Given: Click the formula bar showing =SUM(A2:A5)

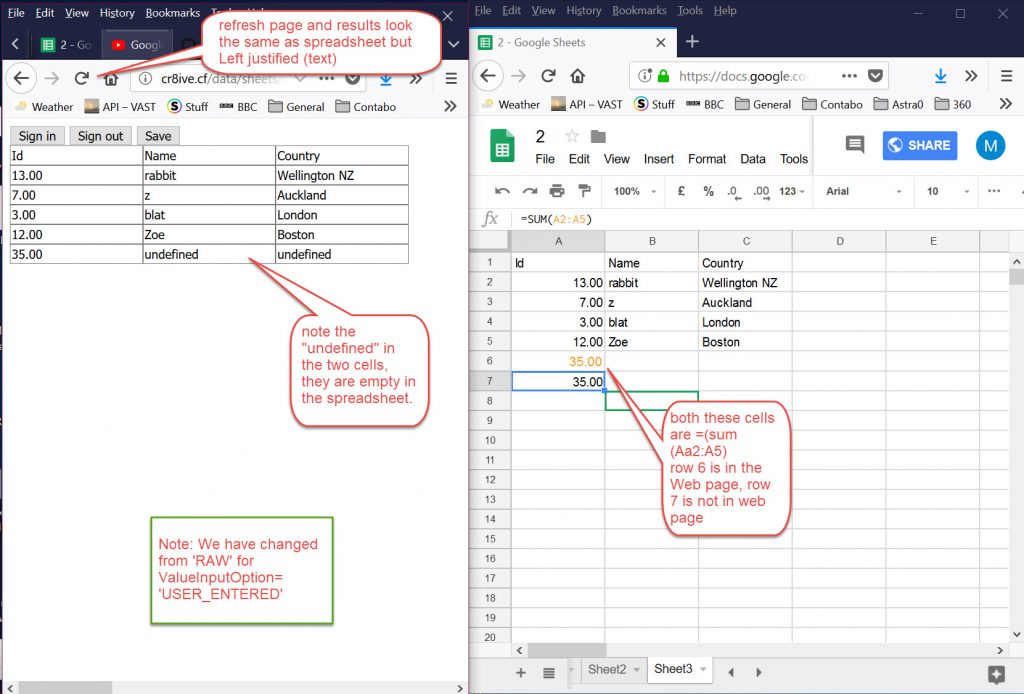Looking at the screenshot, I should pos(700,218).
